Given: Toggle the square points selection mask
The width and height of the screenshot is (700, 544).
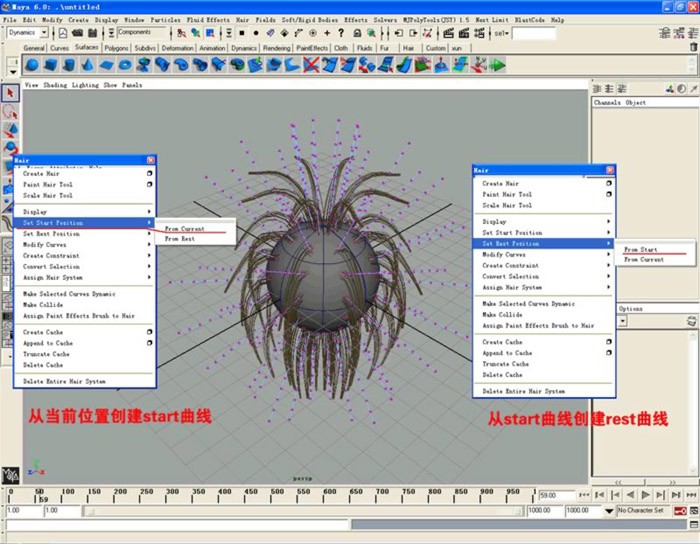Looking at the screenshot, I should (x=242, y=33).
